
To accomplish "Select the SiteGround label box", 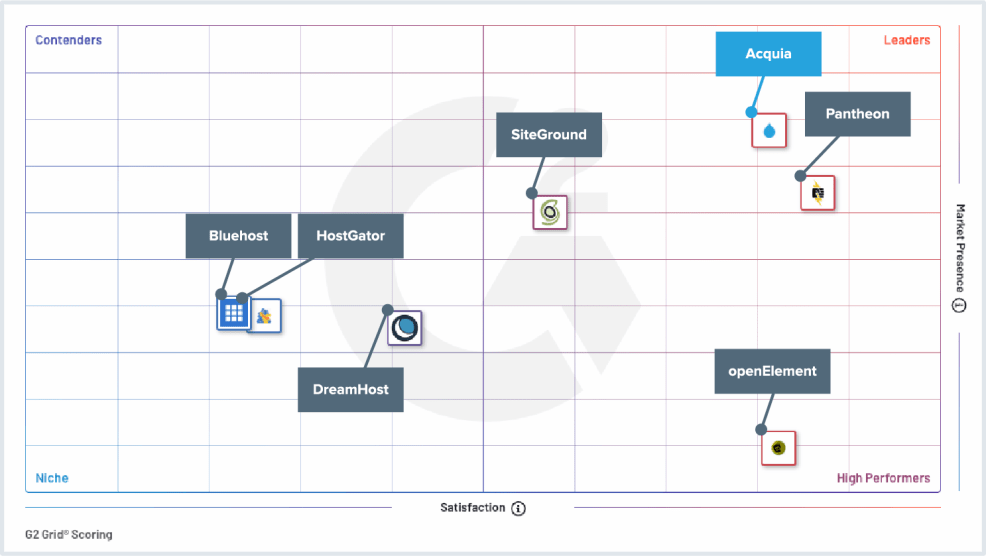I will (549, 135).
